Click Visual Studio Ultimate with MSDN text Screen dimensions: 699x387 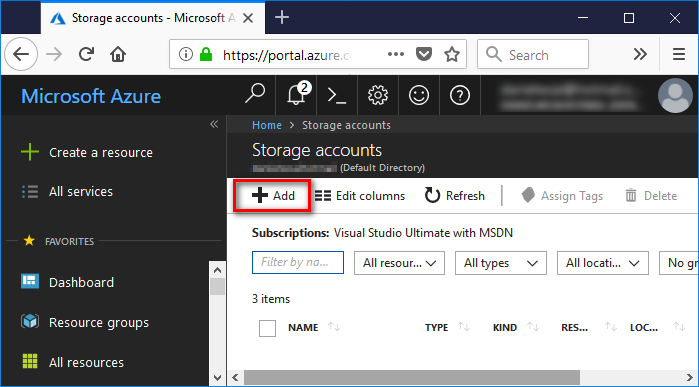[423, 233]
